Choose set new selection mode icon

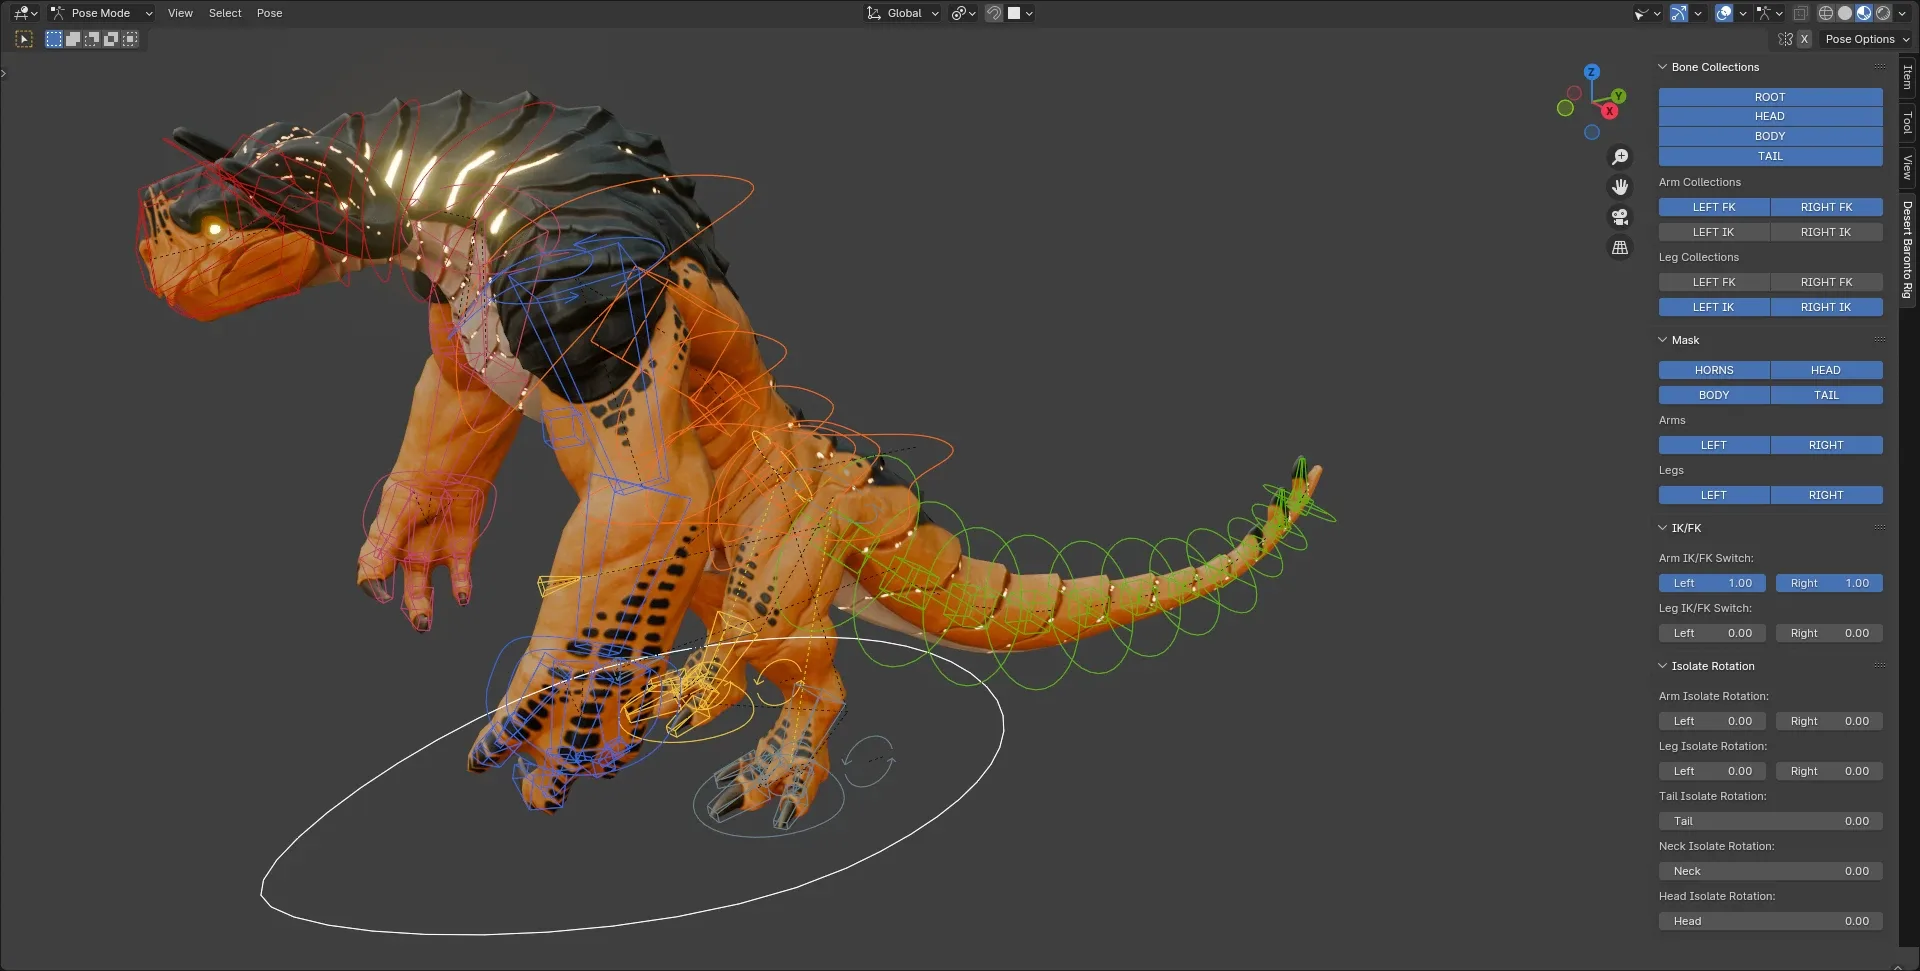click(x=54, y=39)
